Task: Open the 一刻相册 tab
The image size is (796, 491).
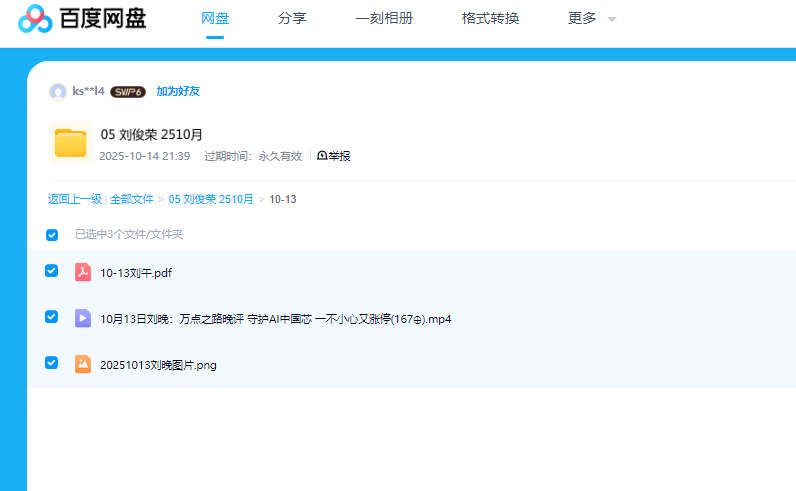Action: (x=383, y=19)
